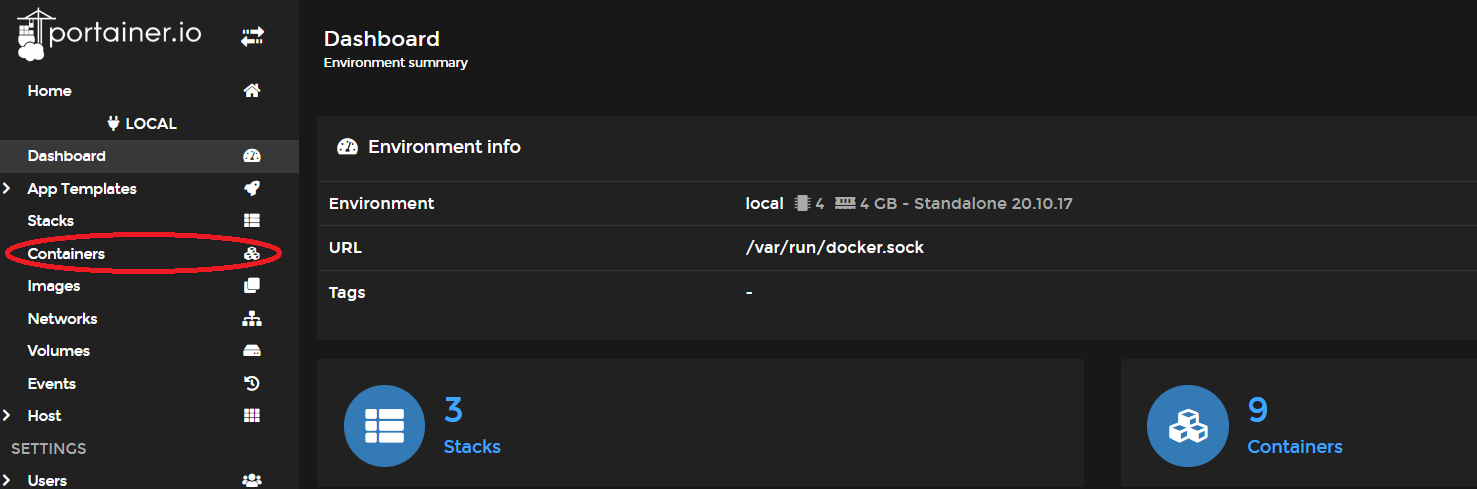Click the Containers cubes icon in sidebar
This screenshot has height=489, width=1477.
click(252, 254)
